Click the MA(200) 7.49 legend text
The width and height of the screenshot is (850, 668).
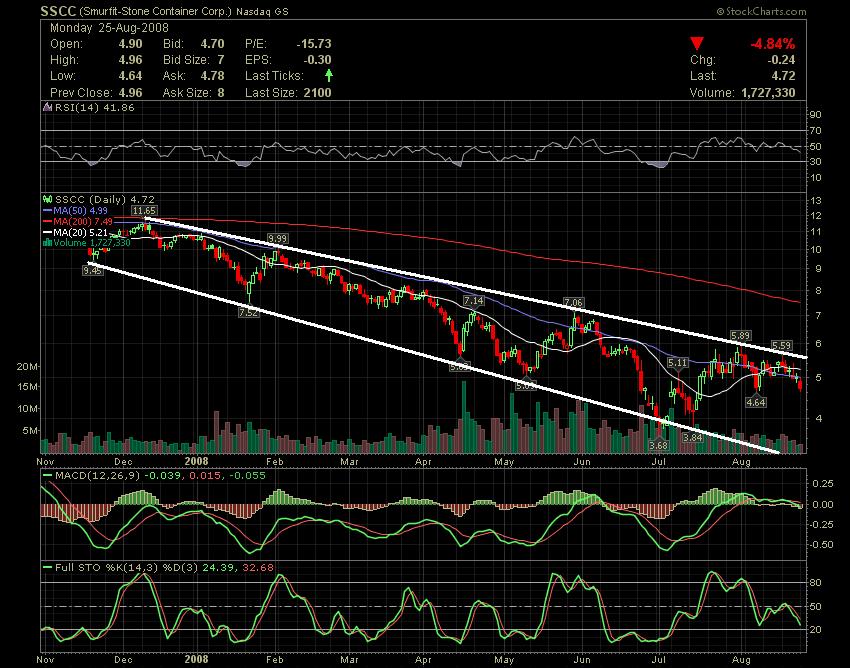pyautogui.click(x=83, y=221)
